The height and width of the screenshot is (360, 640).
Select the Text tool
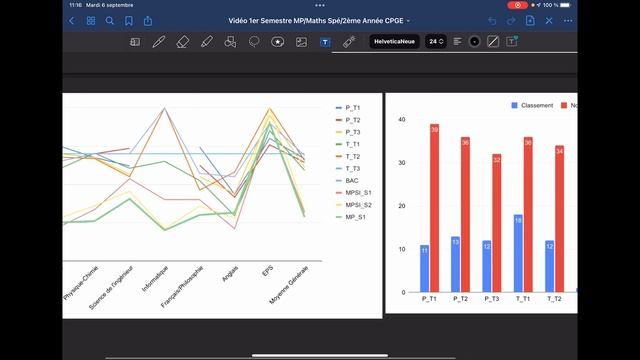pos(325,42)
